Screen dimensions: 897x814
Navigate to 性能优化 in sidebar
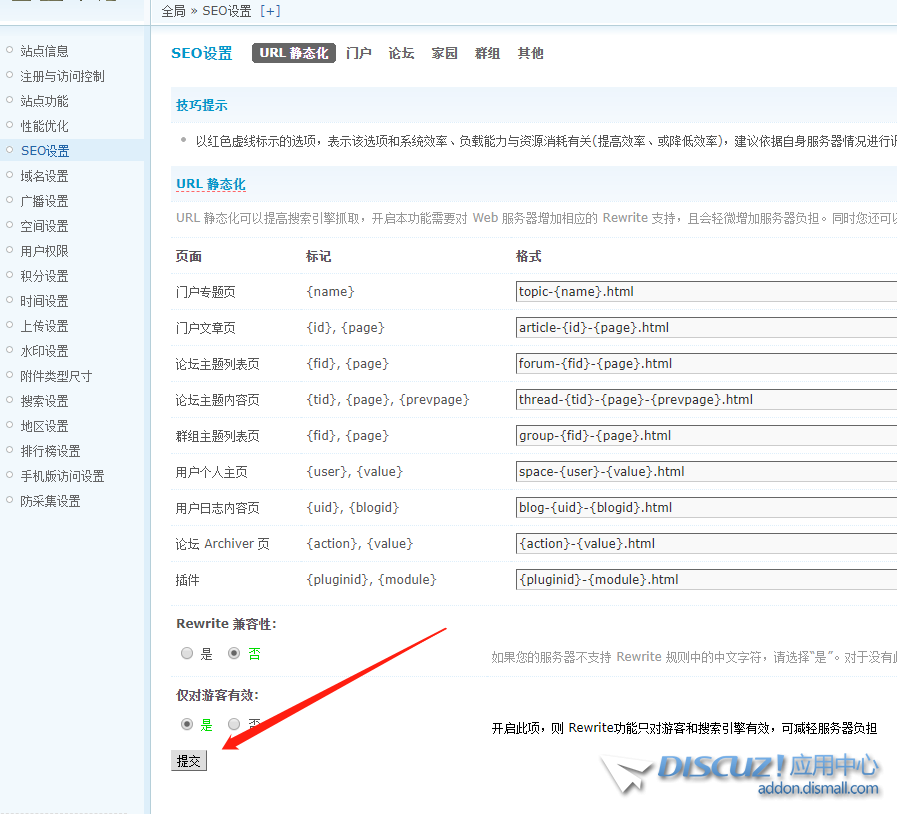click(x=45, y=126)
